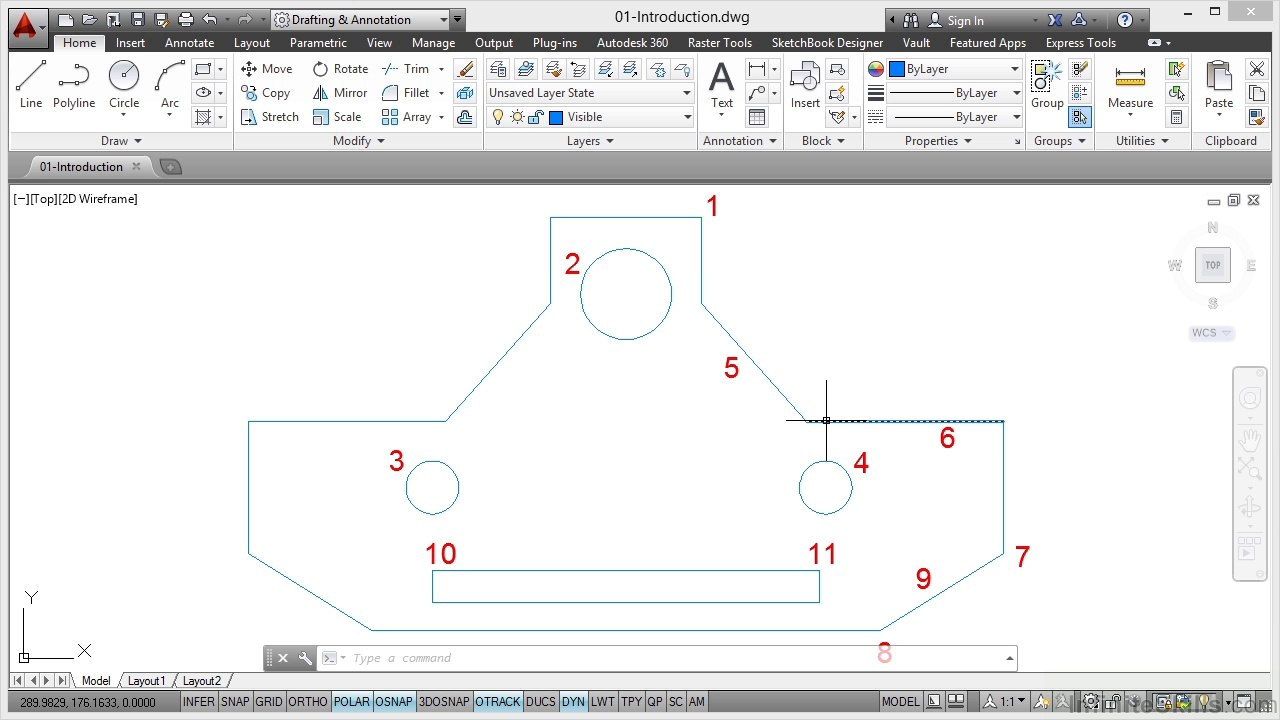
Task: Switch to the Insert ribbon tab
Action: pos(130,43)
